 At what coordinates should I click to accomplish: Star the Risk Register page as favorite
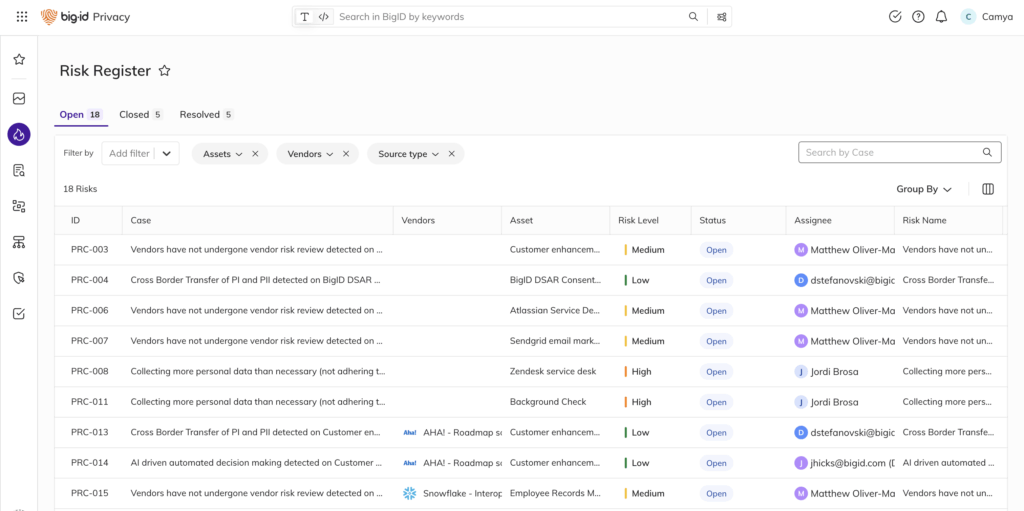165,71
